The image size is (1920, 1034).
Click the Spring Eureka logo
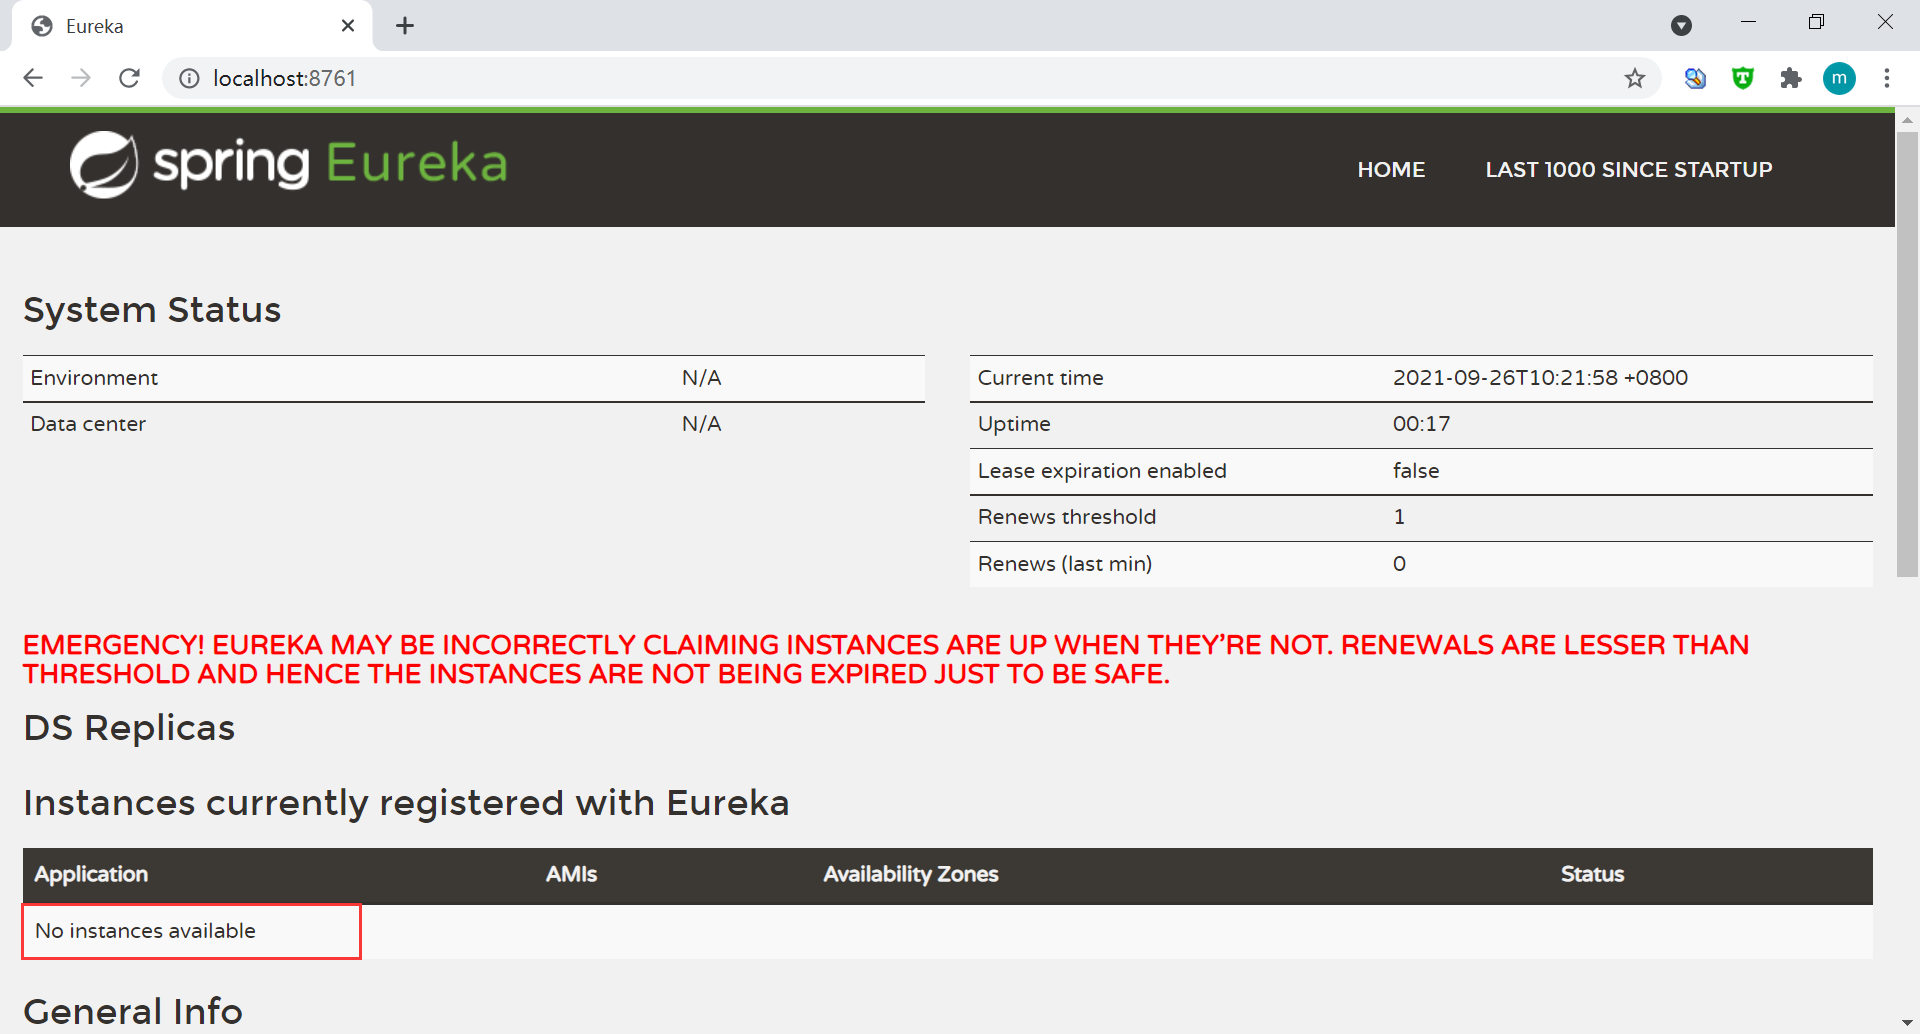[288, 164]
